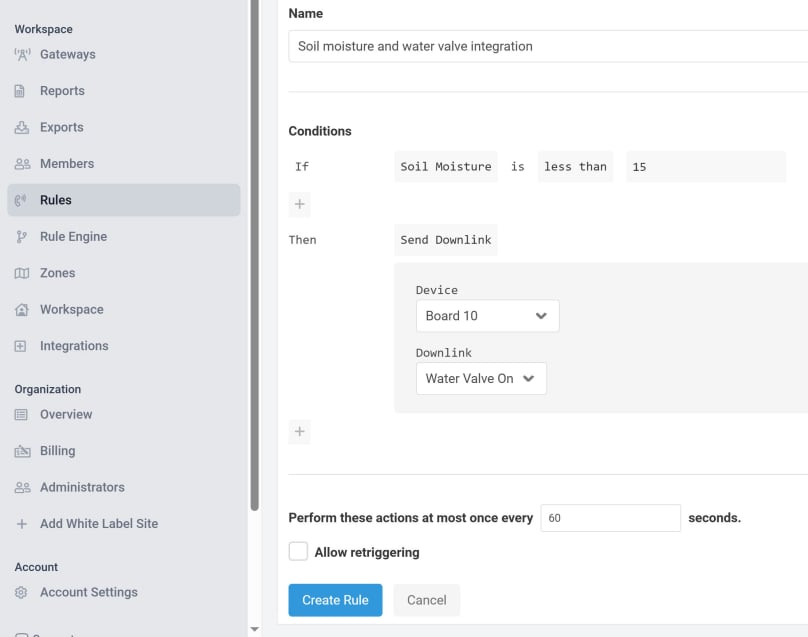The width and height of the screenshot is (808, 637).
Task: Open Account Settings link
Action: tap(89, 593)
